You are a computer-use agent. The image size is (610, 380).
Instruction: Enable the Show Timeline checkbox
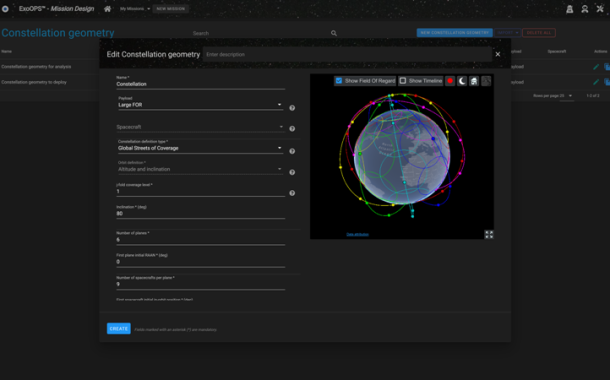[x=403, y=81]
